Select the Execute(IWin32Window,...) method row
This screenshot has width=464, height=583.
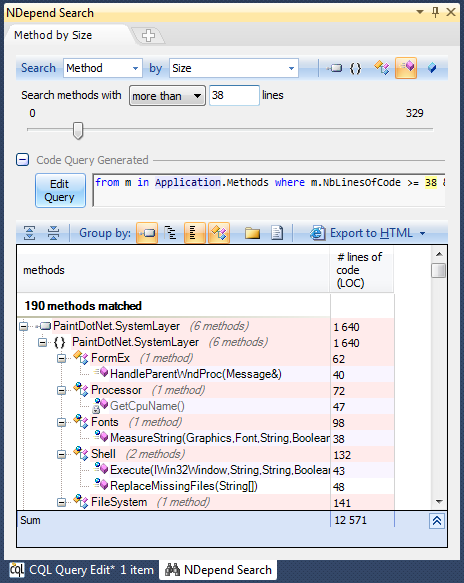click(219, 470)
